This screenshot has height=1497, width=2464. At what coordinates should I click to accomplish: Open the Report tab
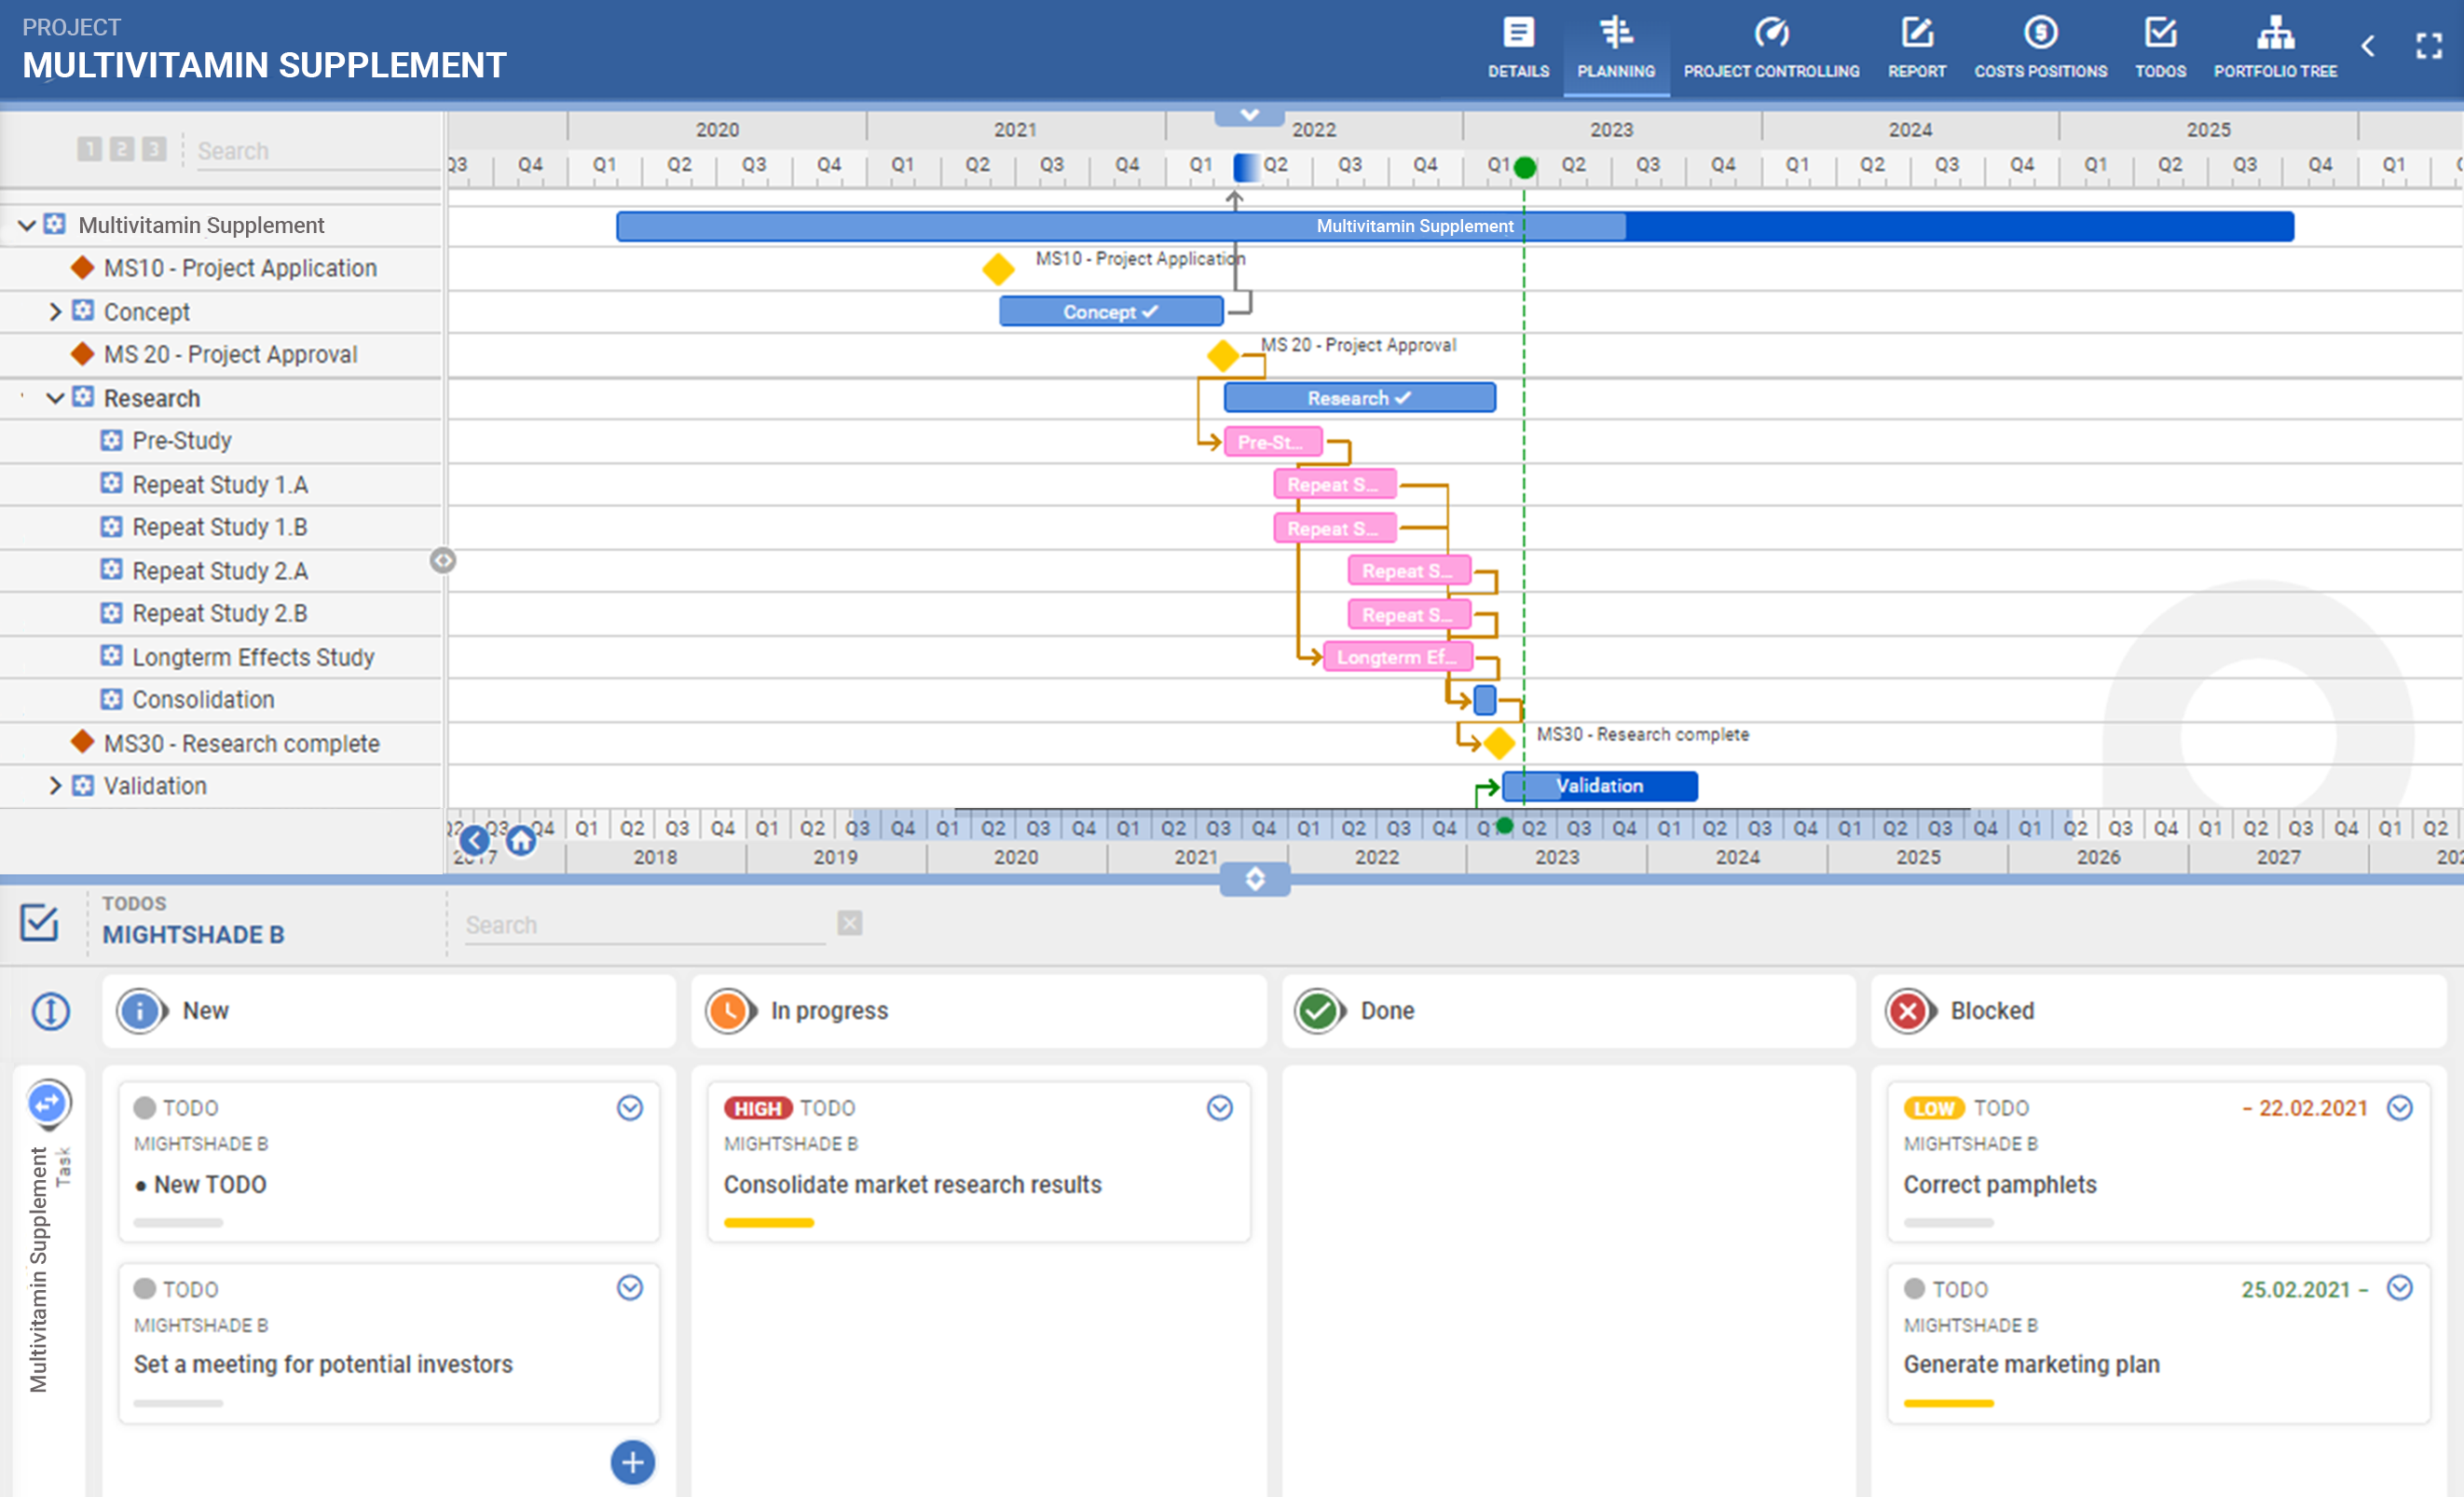pos(1916,47)
